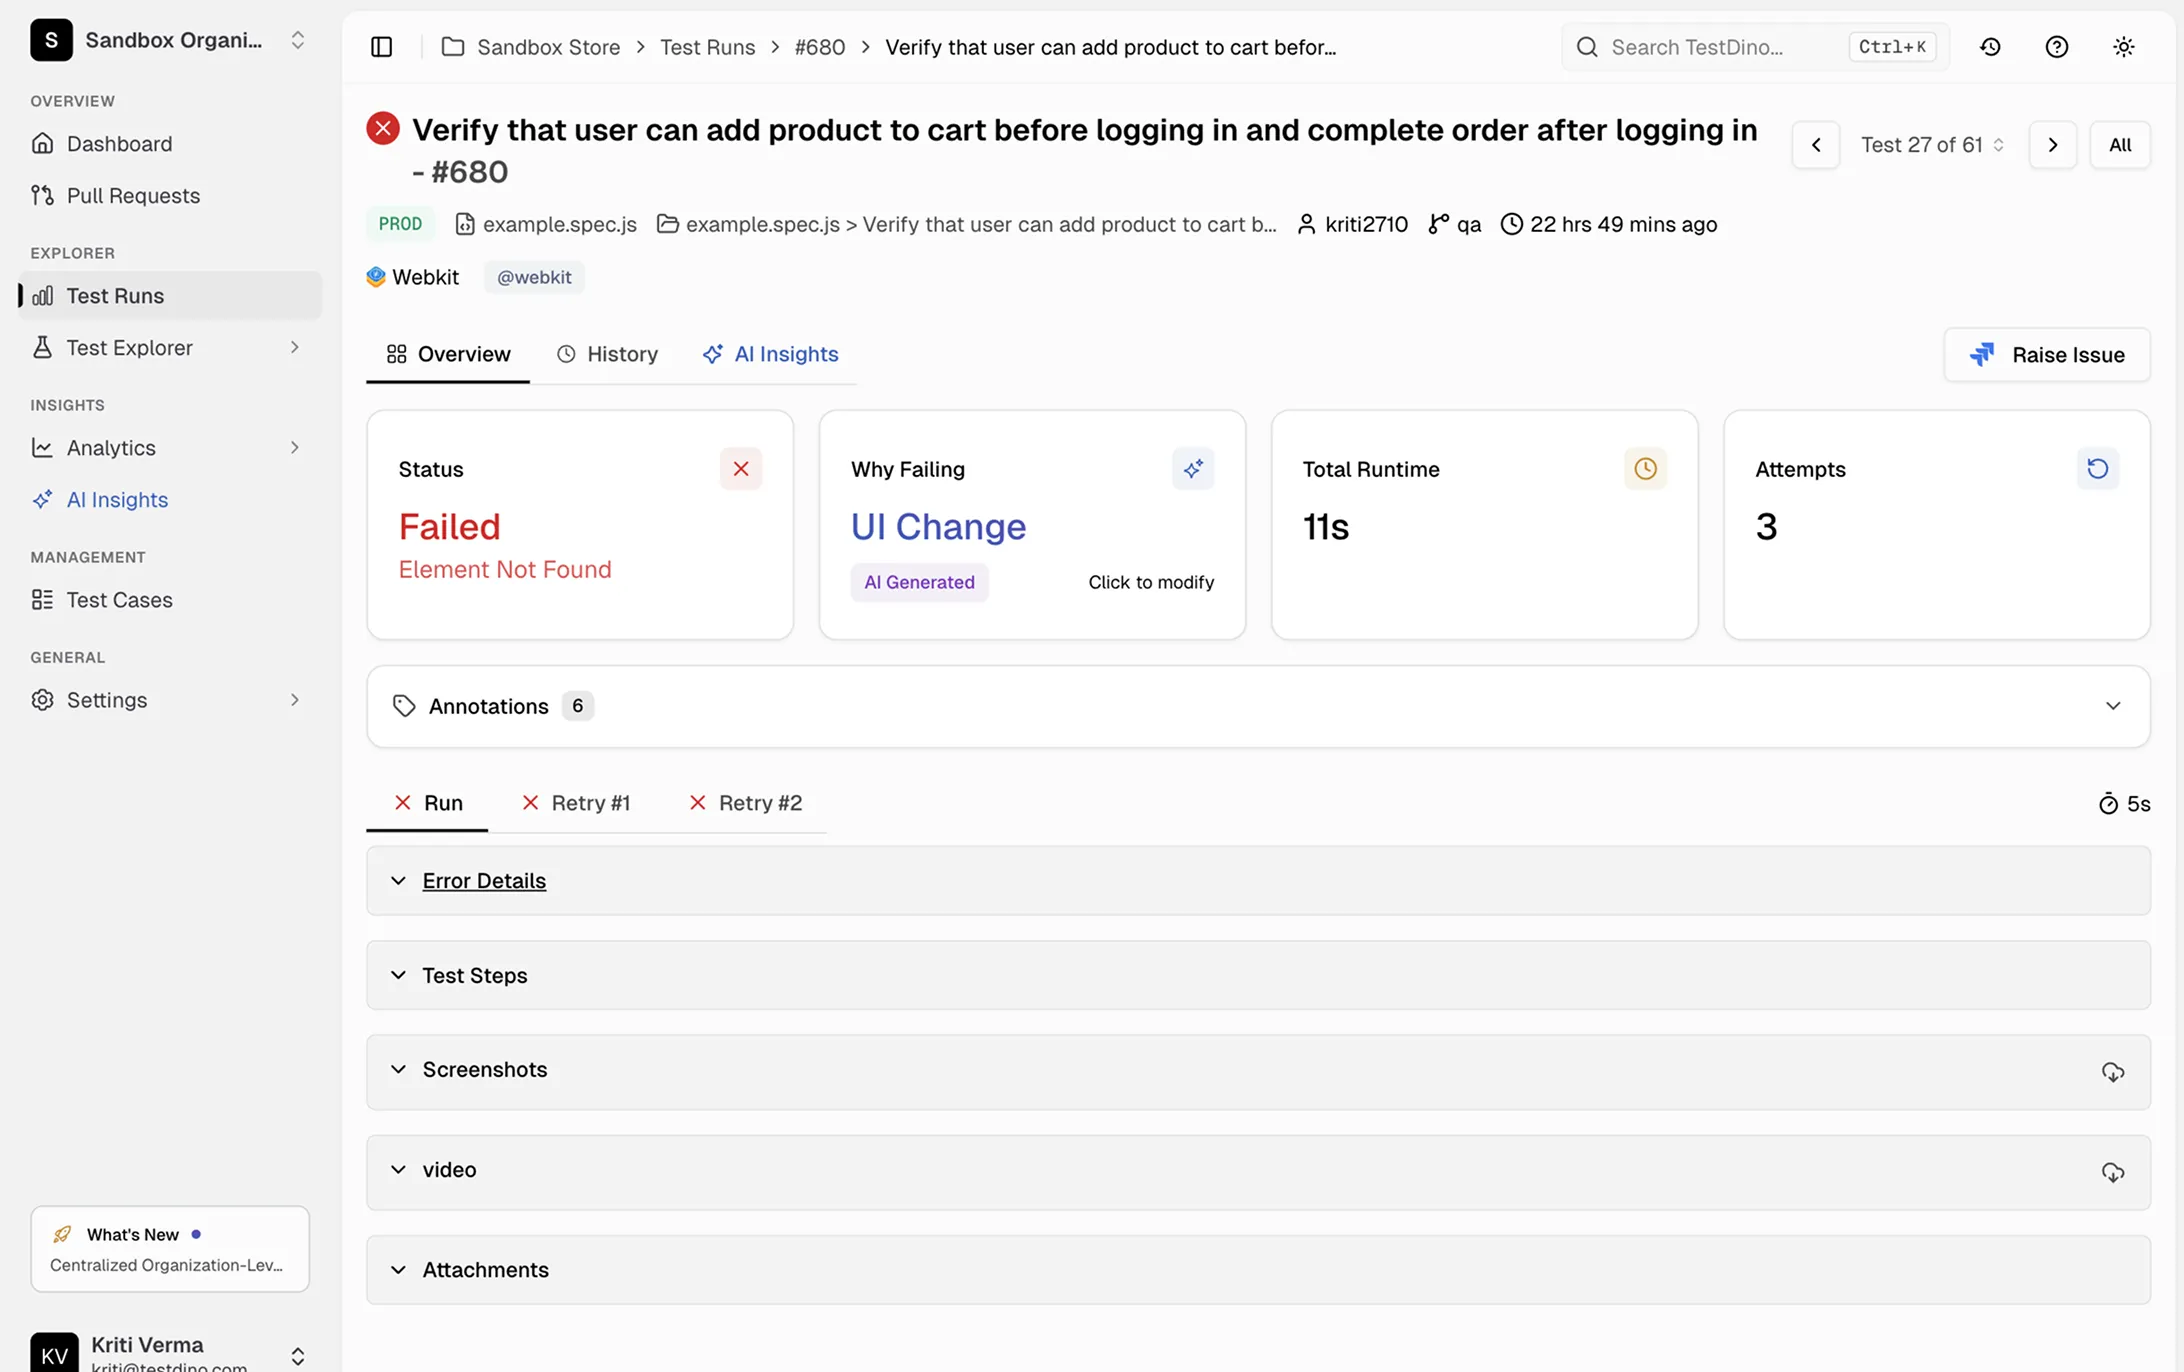Expand Analytics submenu chevron
This screenshot has height=1372, width=2184.
295,448
